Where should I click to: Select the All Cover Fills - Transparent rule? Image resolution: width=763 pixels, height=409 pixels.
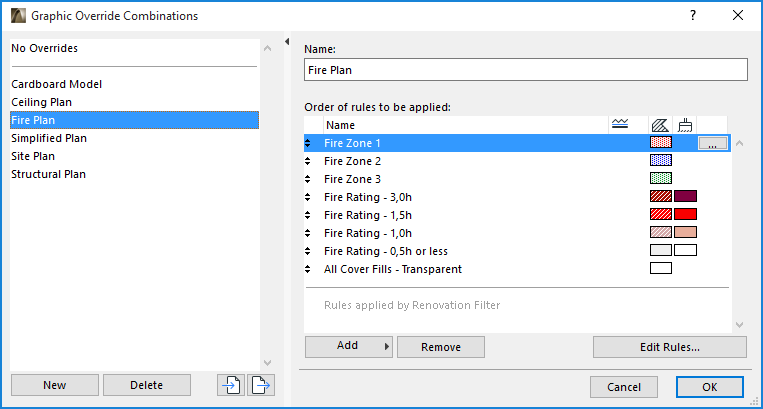[392, 269]
